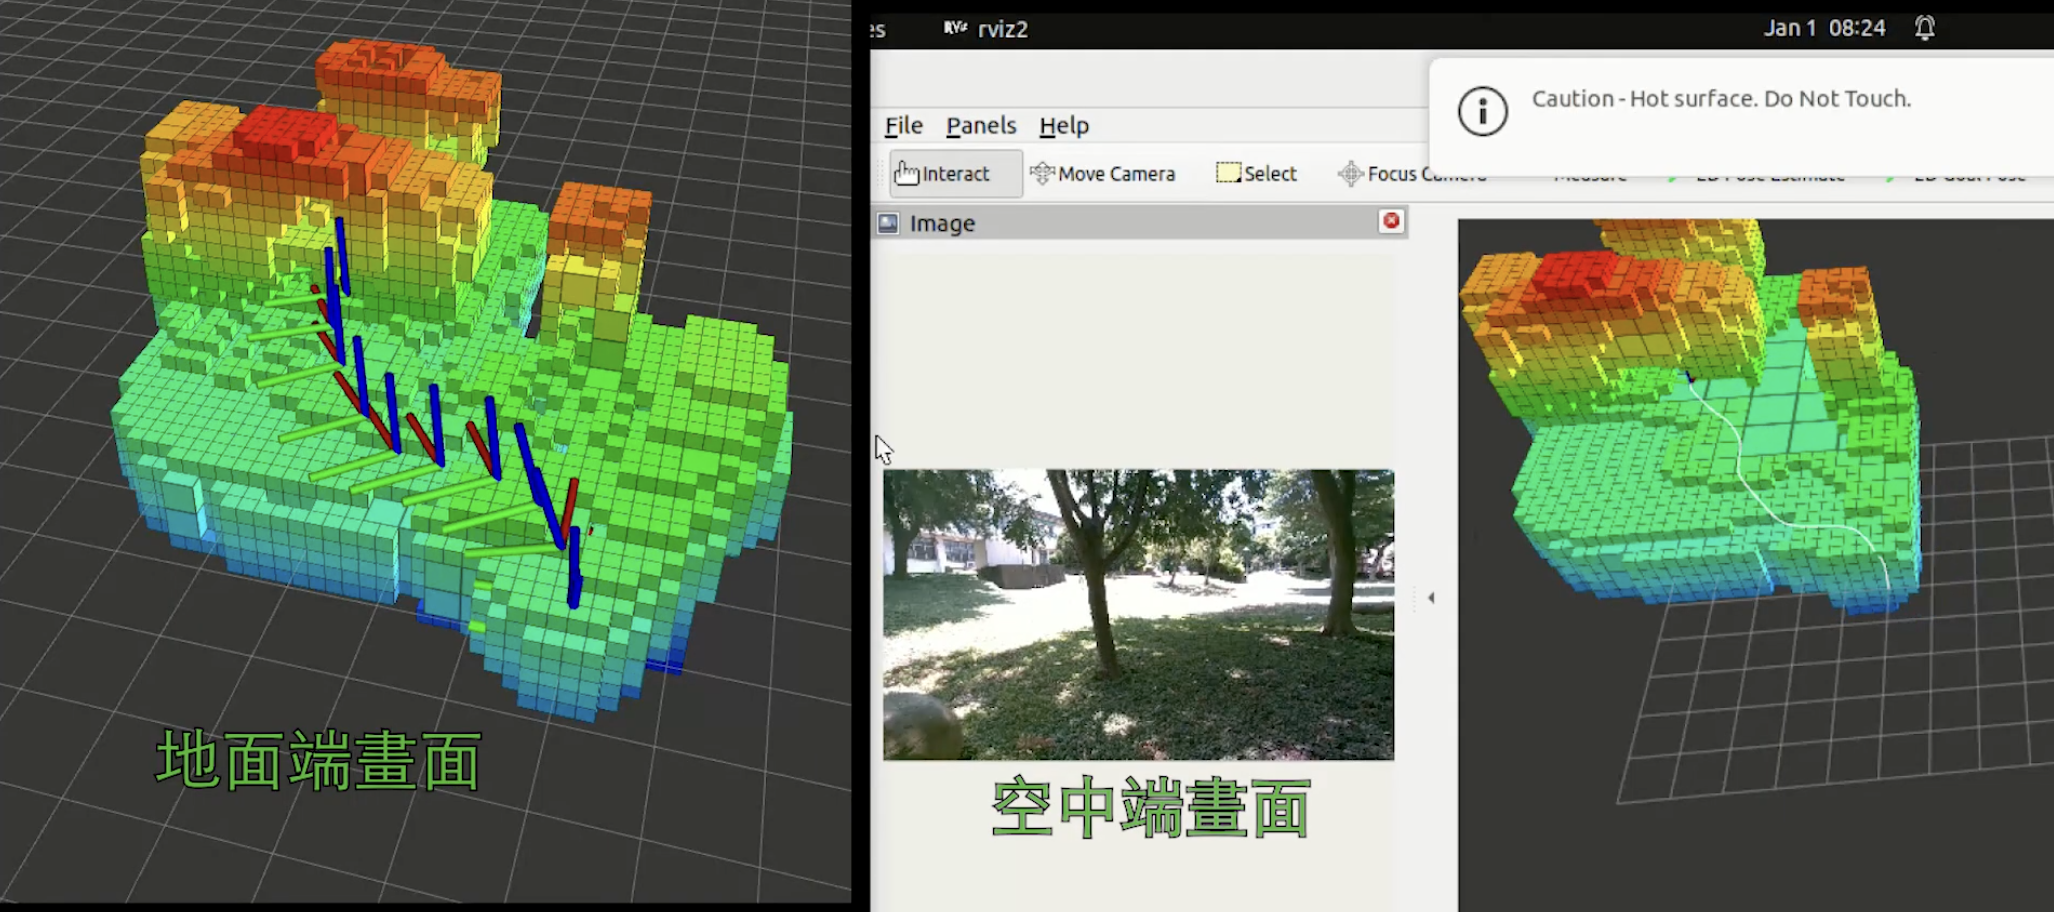Click the notification bell in top bar
The width and height of the screenshot is (2054, 912).
(1924, 28)
